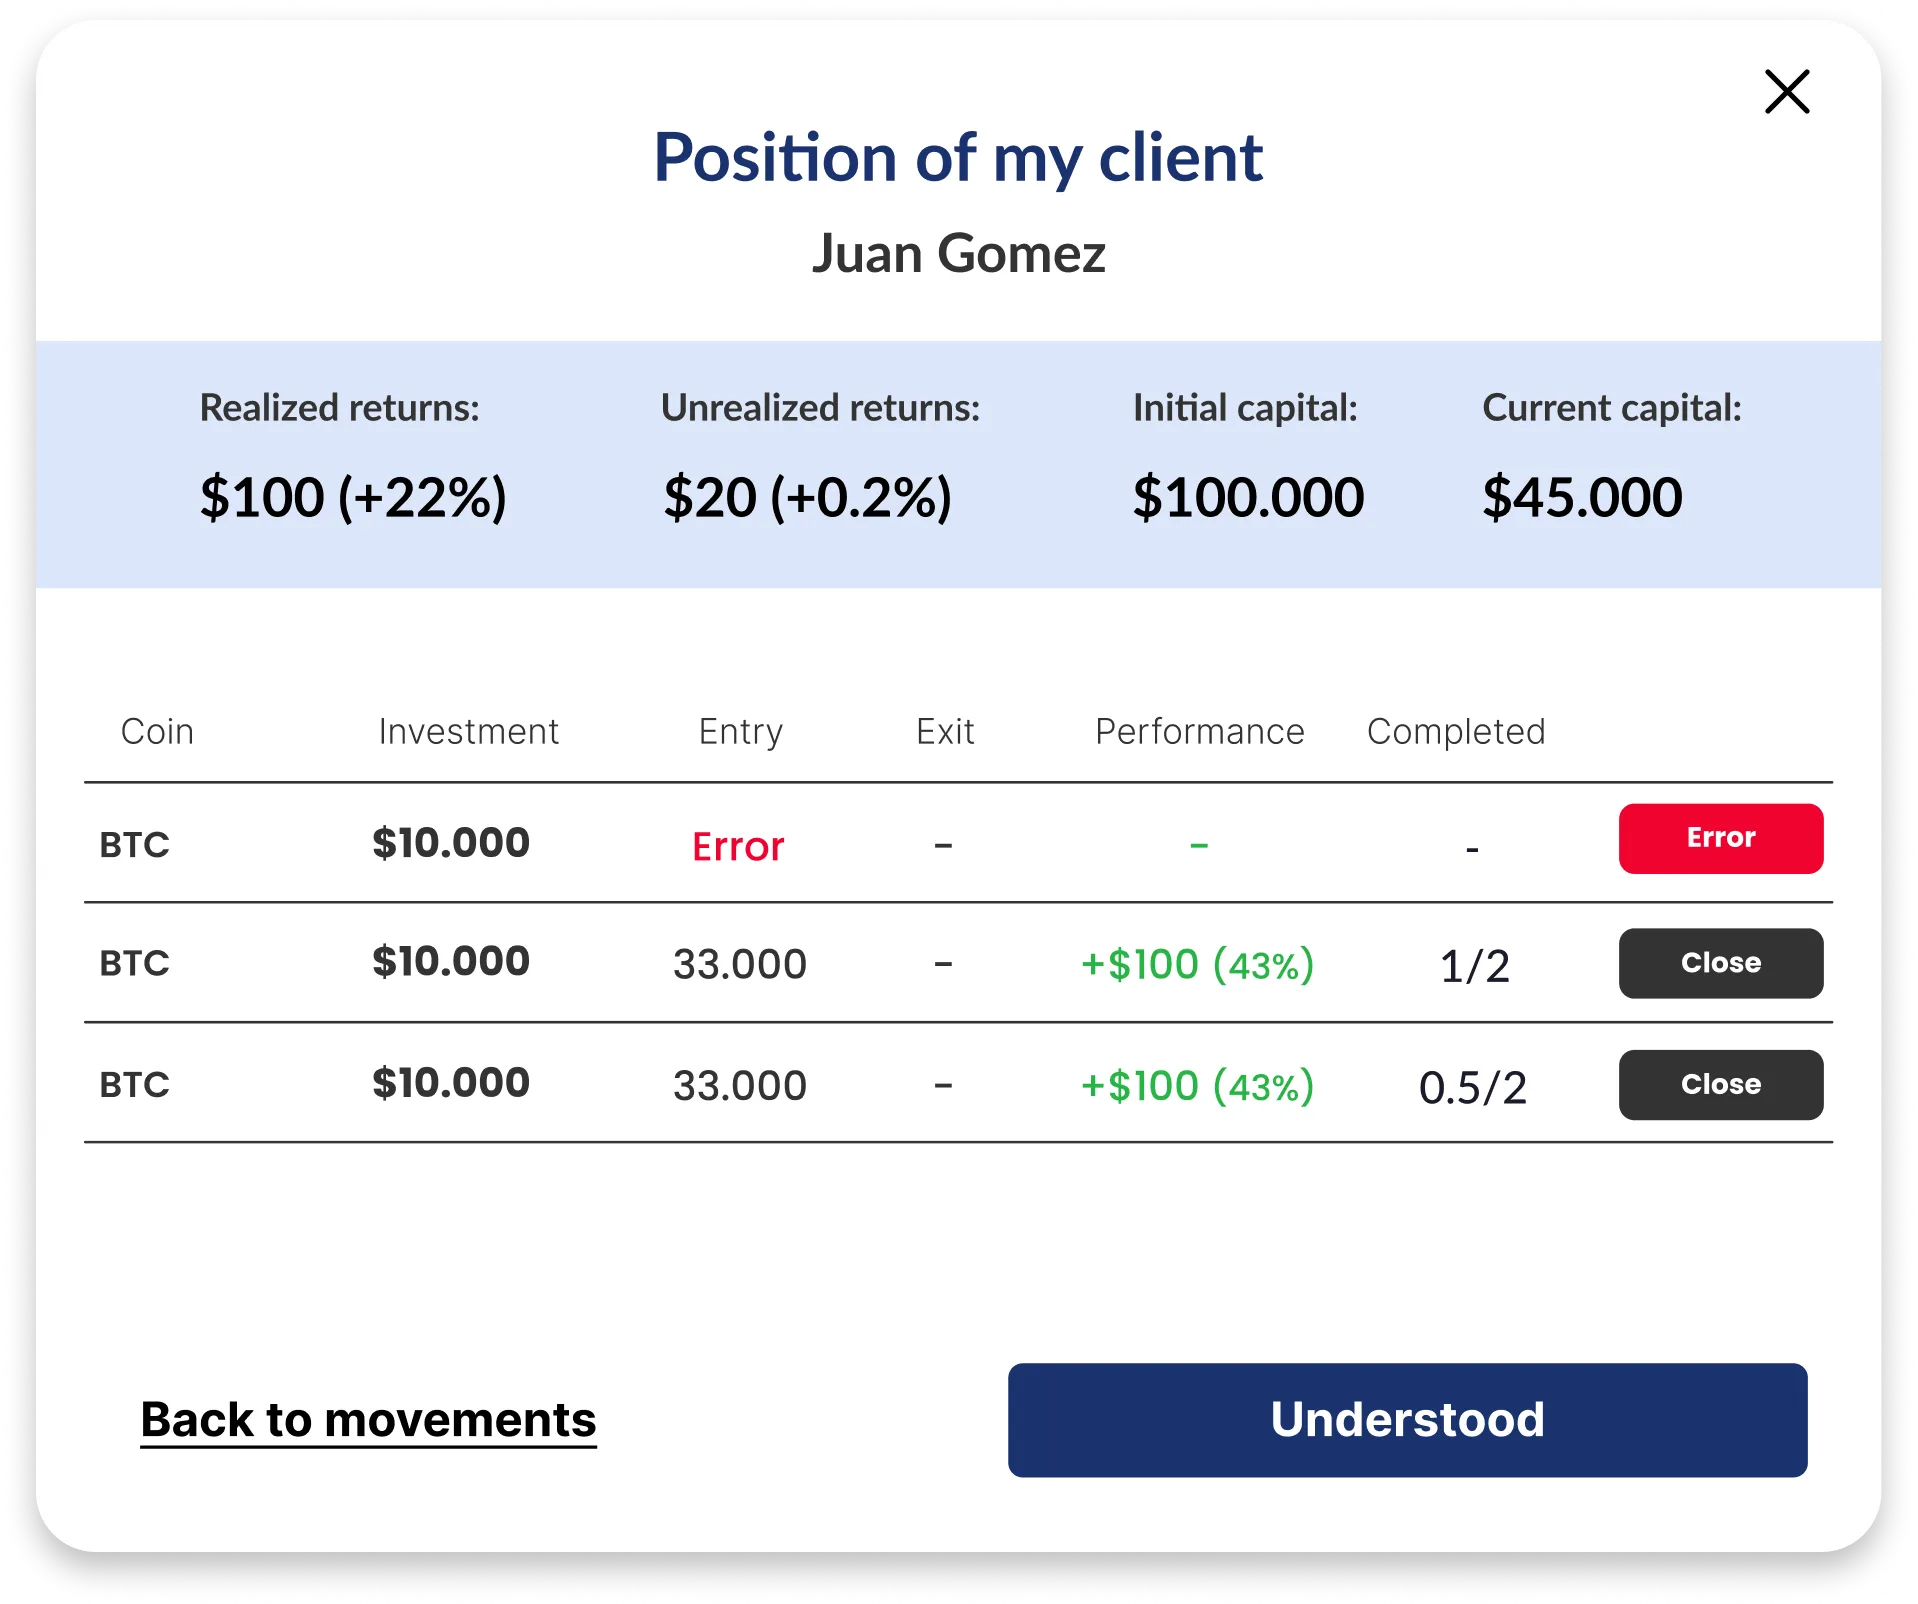
Task: Click the Investment column header
Action: click(x=467, y=731)
